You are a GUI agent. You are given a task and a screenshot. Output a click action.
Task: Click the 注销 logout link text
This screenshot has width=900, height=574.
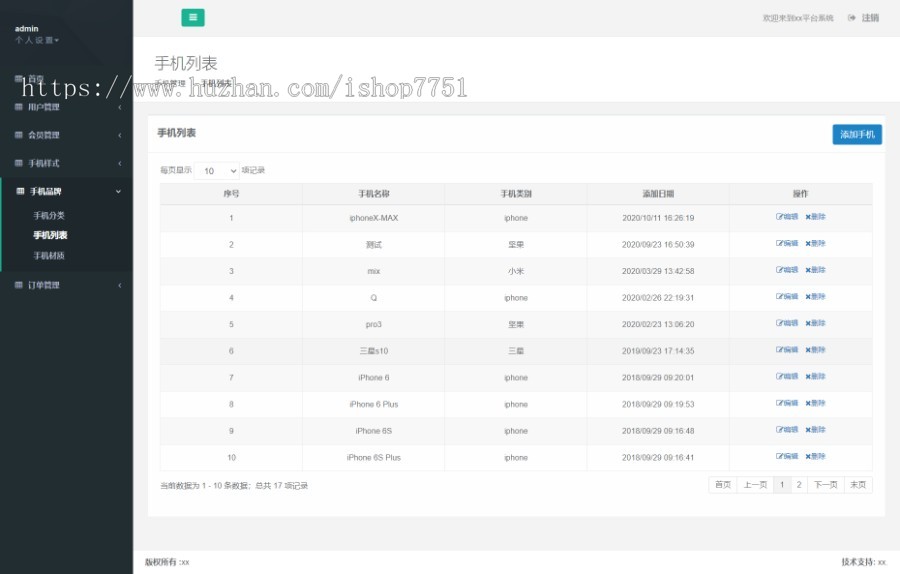click(870, 18)
